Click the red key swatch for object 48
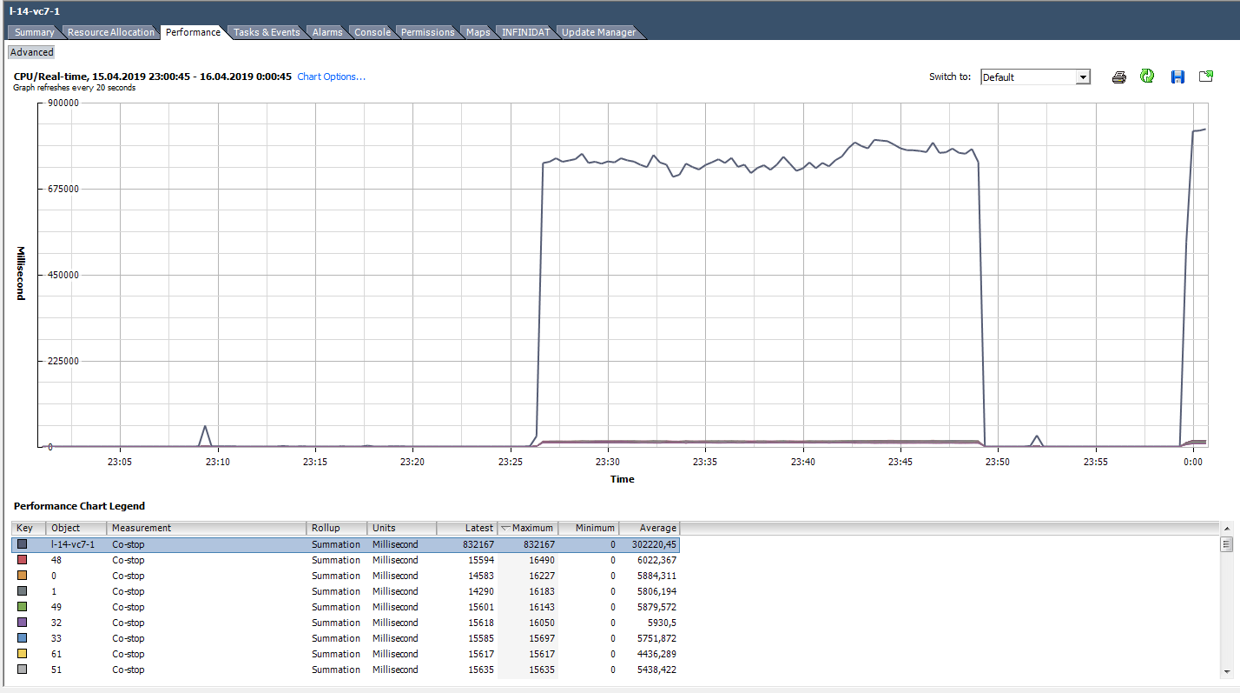The height and width of the screenshot is (693, 1240). click(x=24, y=560)
